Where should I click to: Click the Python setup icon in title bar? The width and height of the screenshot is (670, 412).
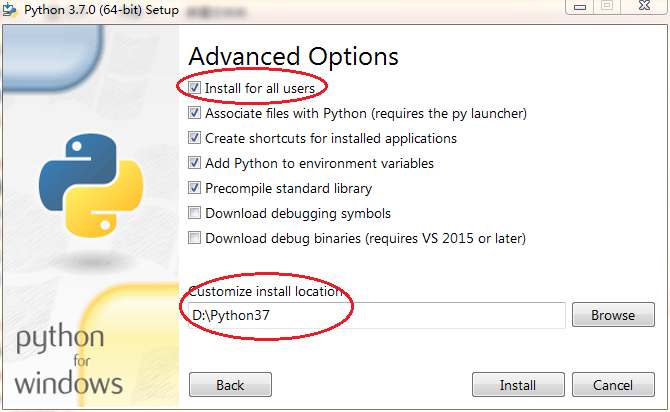[10, 9]
